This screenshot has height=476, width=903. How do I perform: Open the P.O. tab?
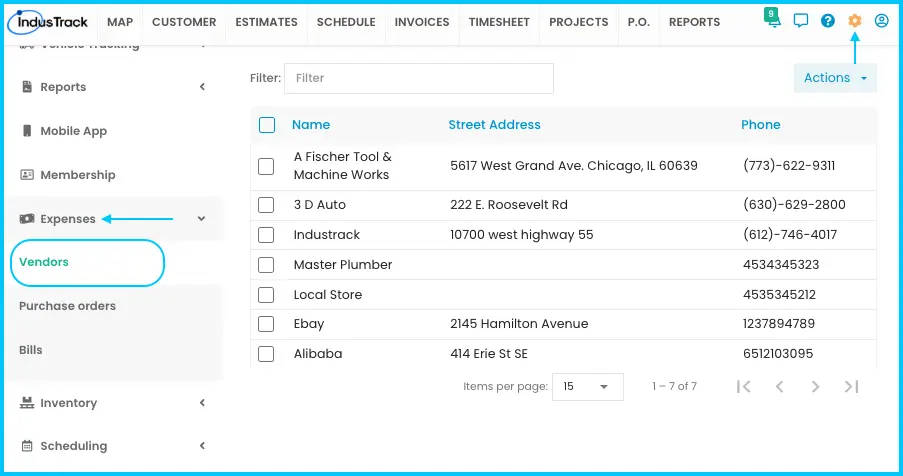point(639,22)
